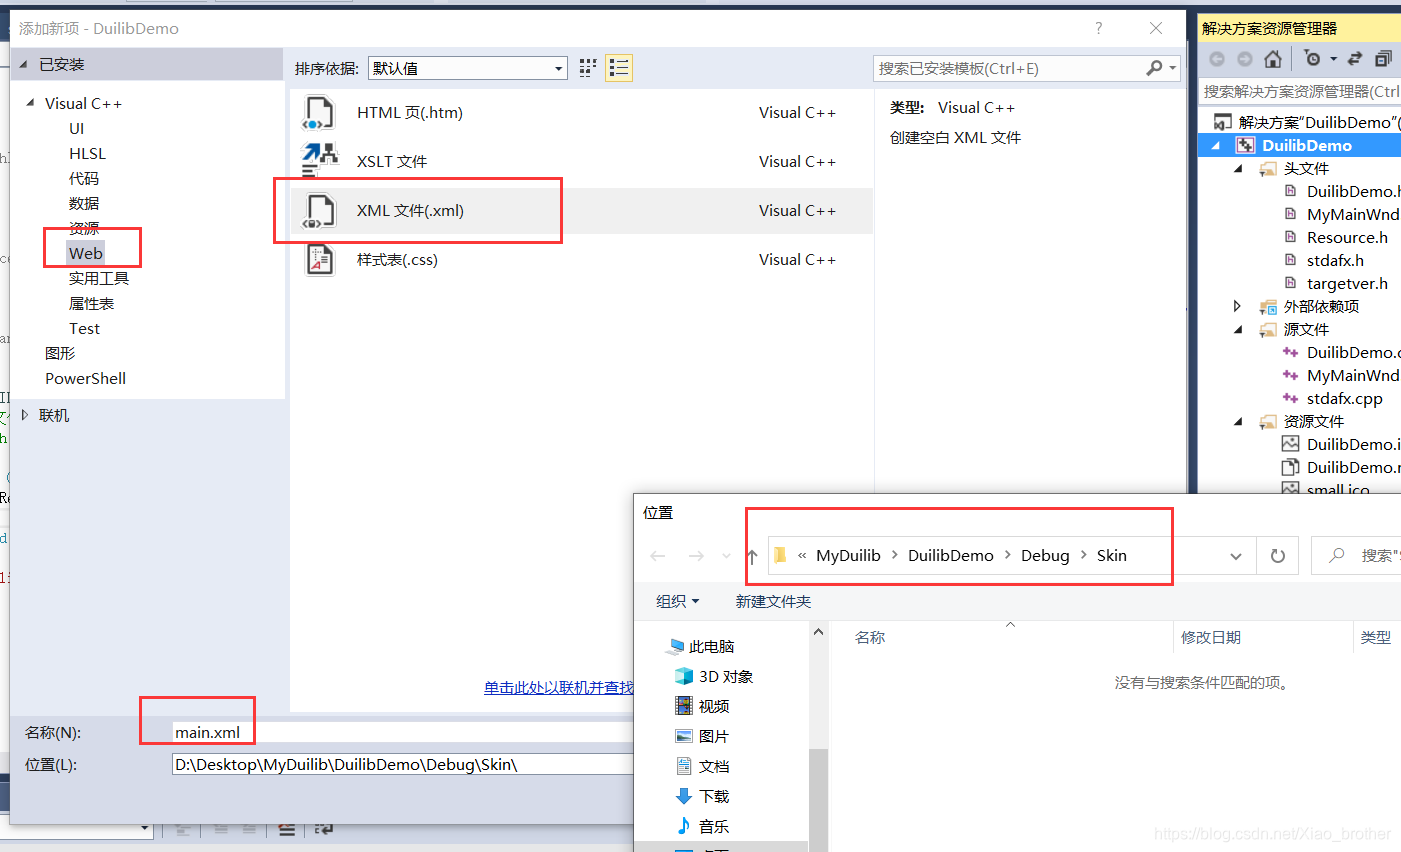Collapse the 源文件 folder
1401x852 pixels.
click(1238, 330)
